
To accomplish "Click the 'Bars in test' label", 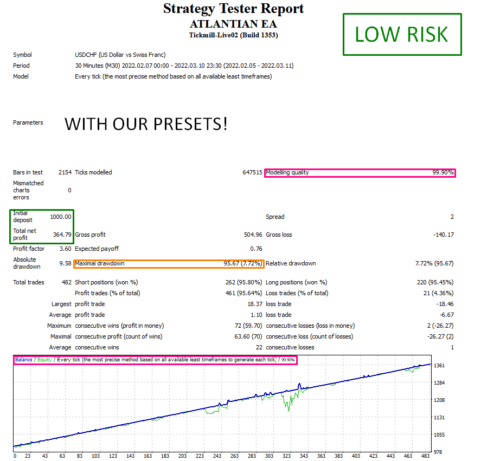I will pos(28,172).
